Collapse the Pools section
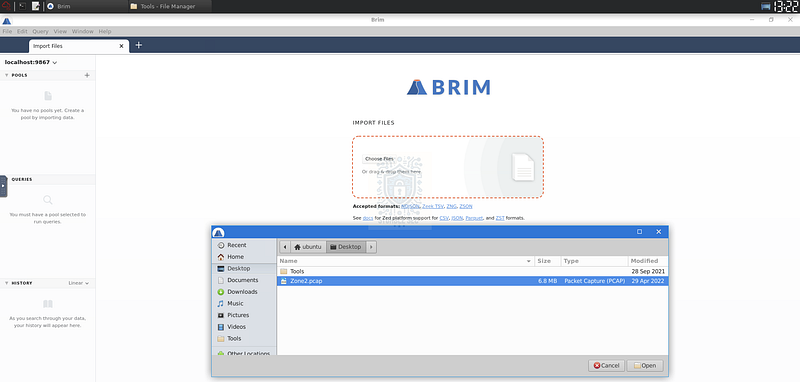 (x=7, y=75)
